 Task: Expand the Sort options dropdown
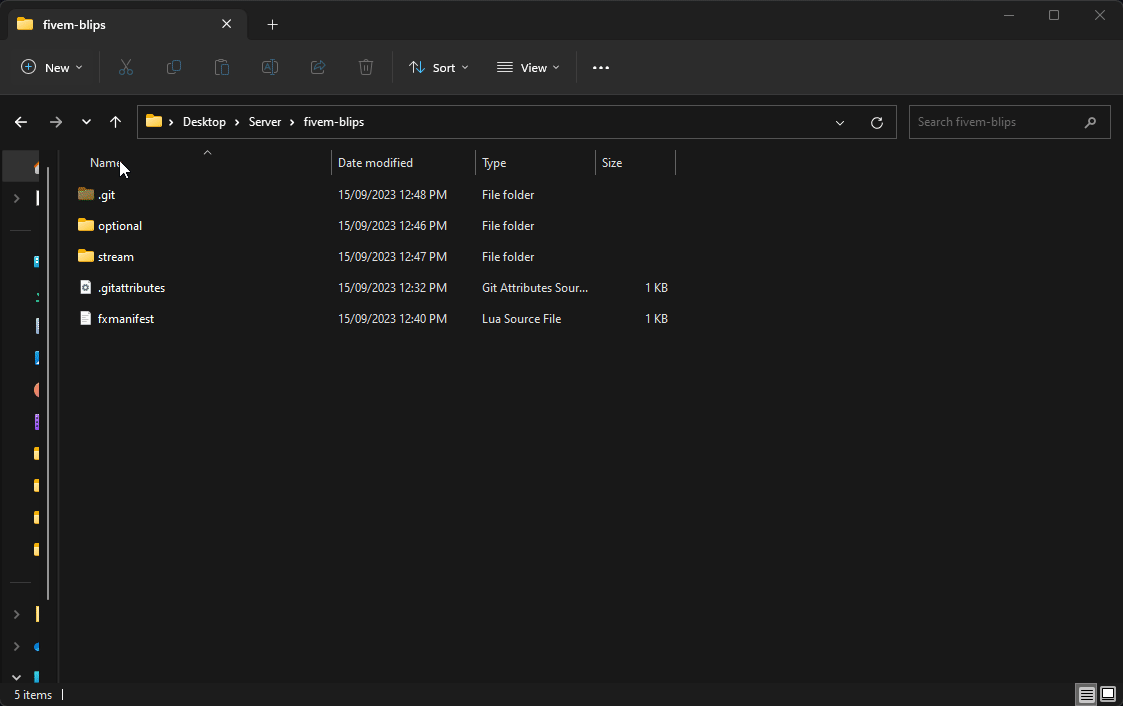(x=438, y=67)
